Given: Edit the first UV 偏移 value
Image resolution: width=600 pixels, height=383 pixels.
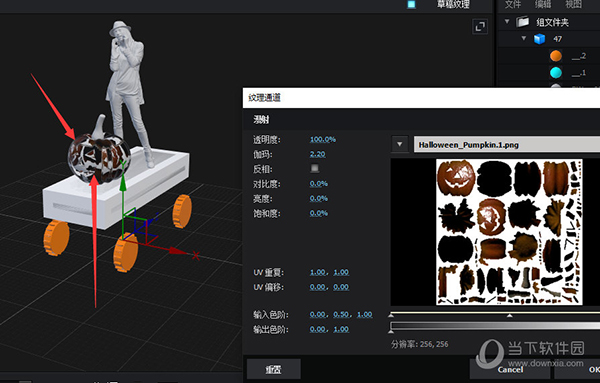Looking at the screenshot, I should pyautogui.click(x=318, y=287).
